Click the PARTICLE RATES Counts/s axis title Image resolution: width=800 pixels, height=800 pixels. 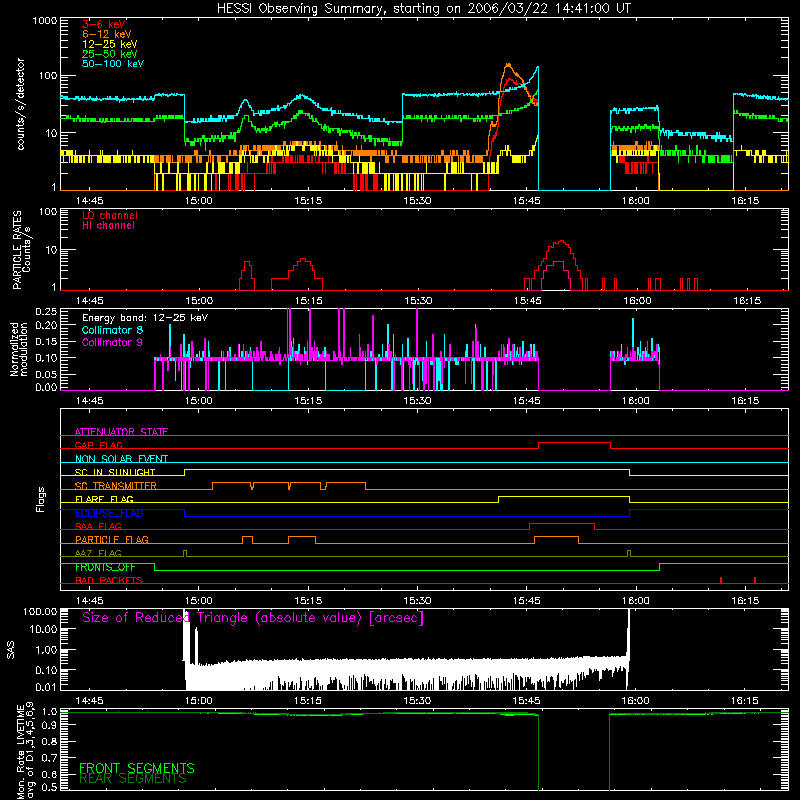tap(21, 250)
